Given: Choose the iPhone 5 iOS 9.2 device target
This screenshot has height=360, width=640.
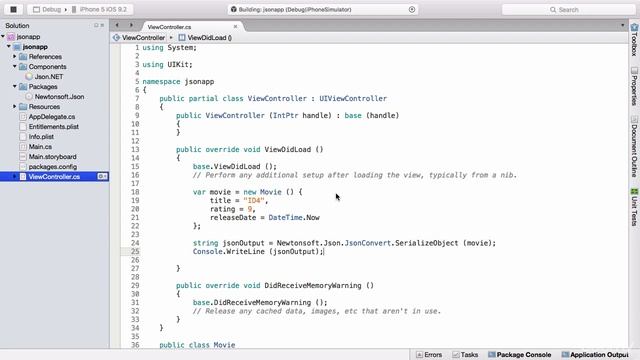Looking at the screenshot, I should pos(99,9).
